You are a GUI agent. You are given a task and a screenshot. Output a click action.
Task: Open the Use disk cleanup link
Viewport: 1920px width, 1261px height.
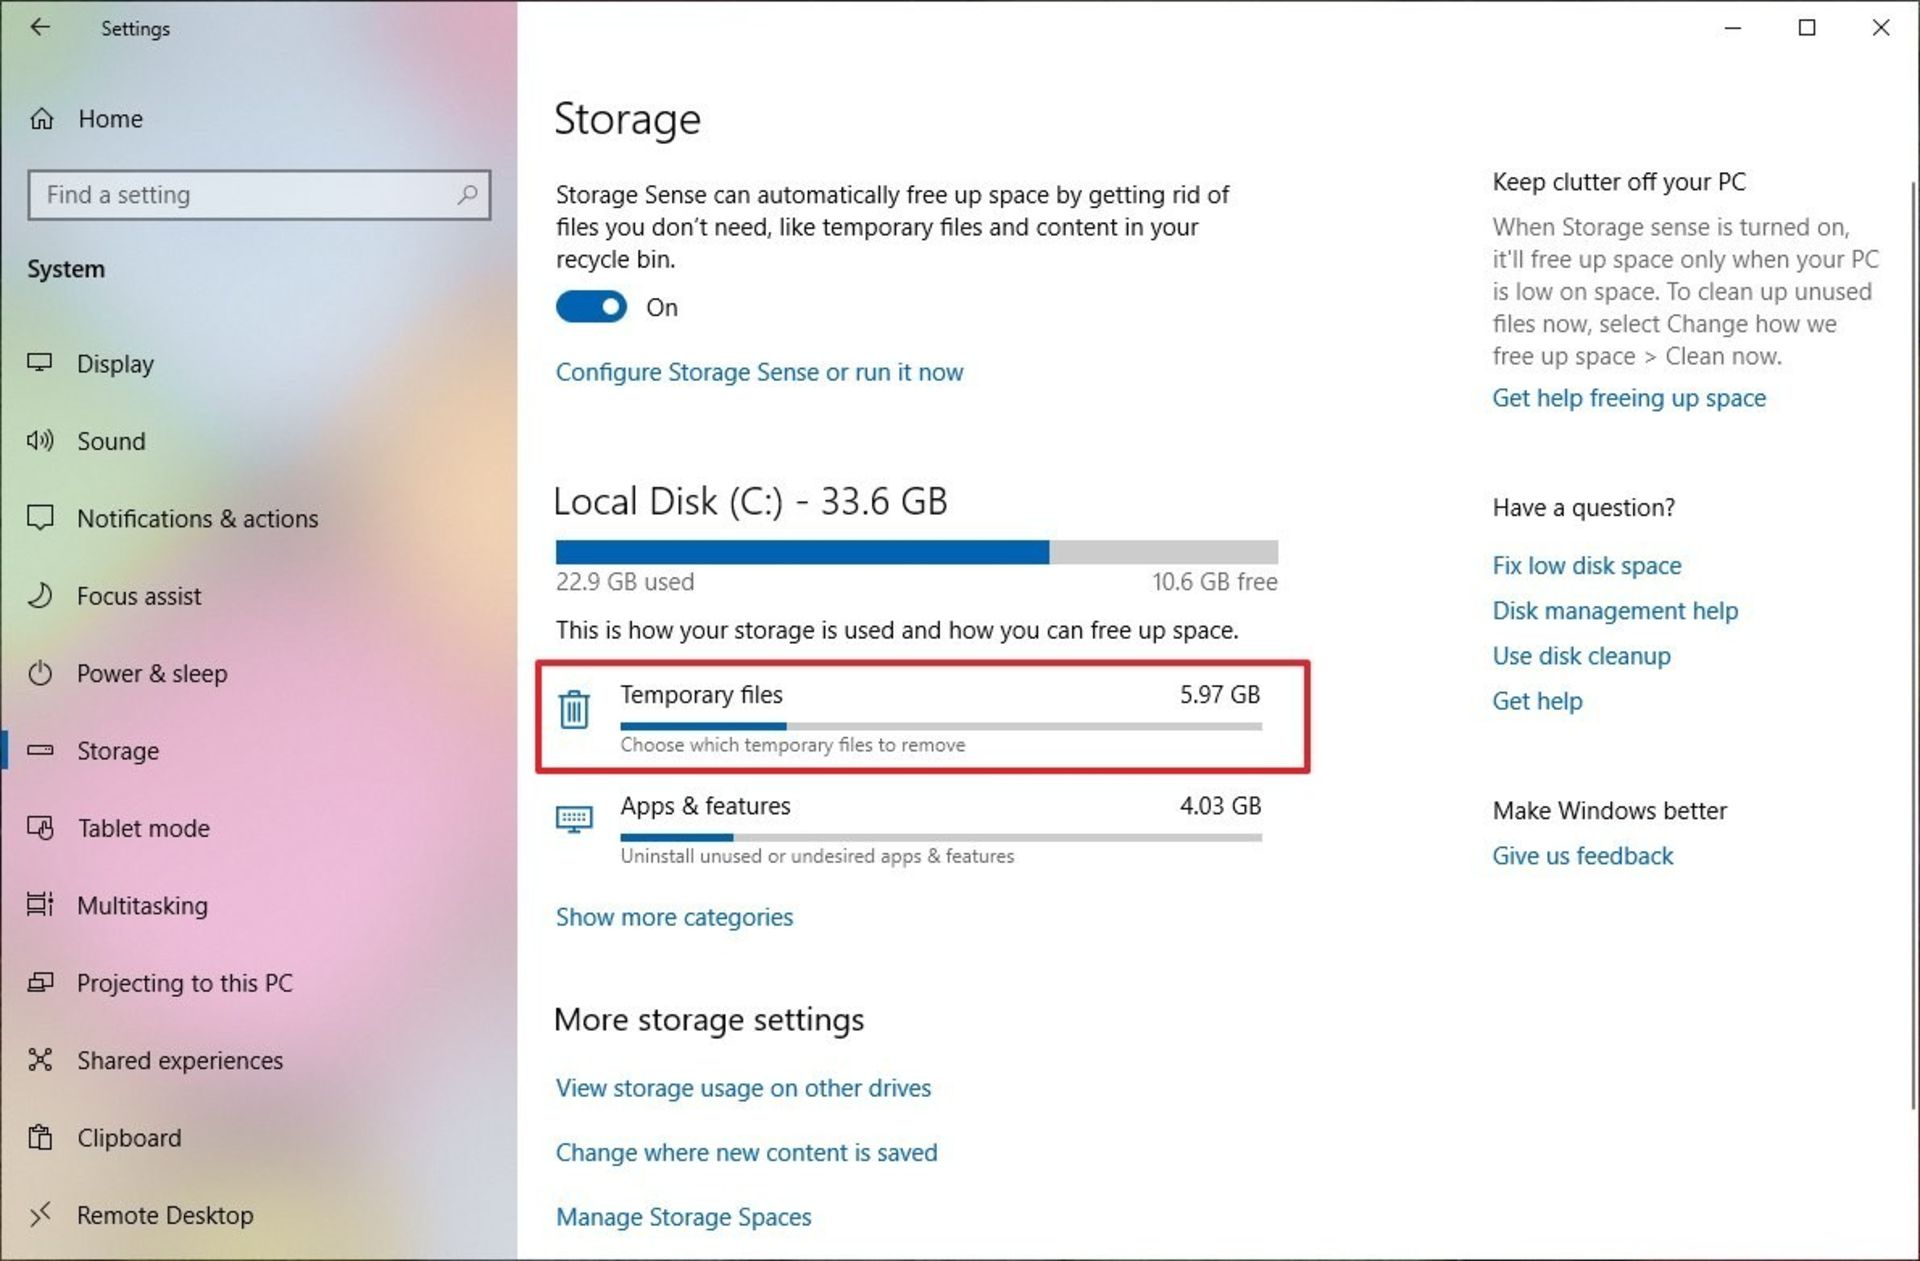pos(1581,656)
